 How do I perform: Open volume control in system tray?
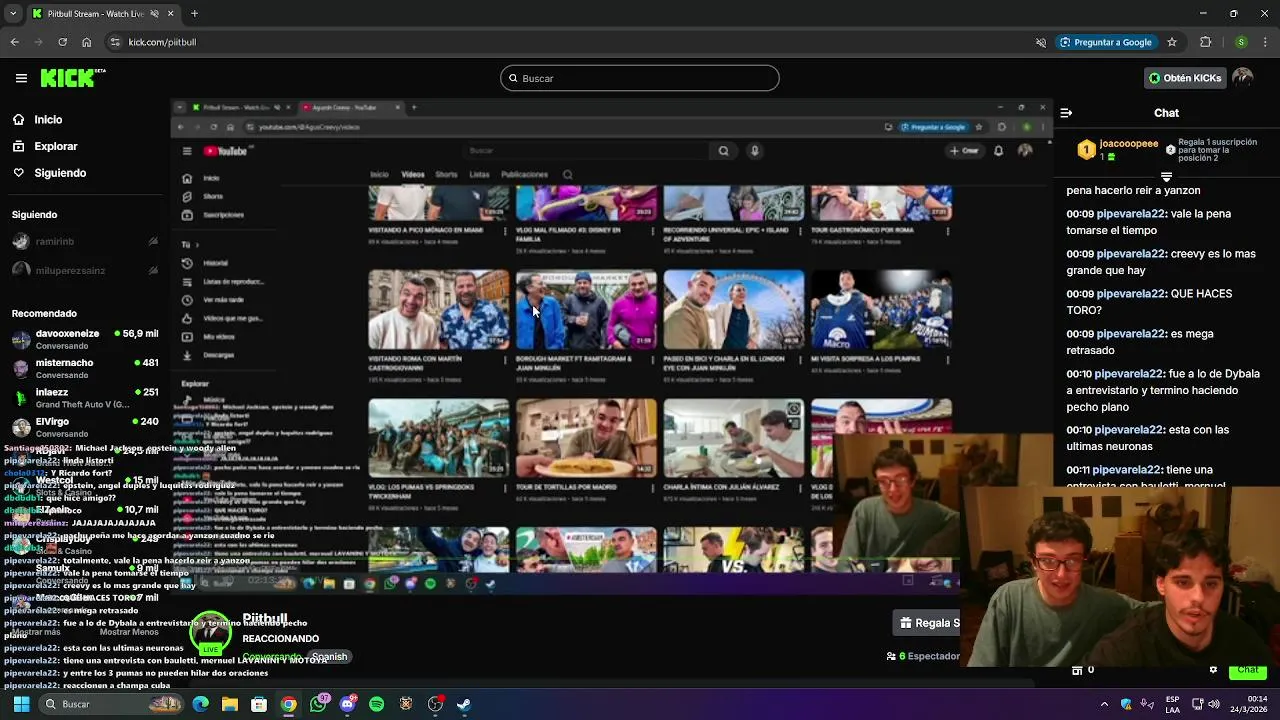coord(1214,704)
